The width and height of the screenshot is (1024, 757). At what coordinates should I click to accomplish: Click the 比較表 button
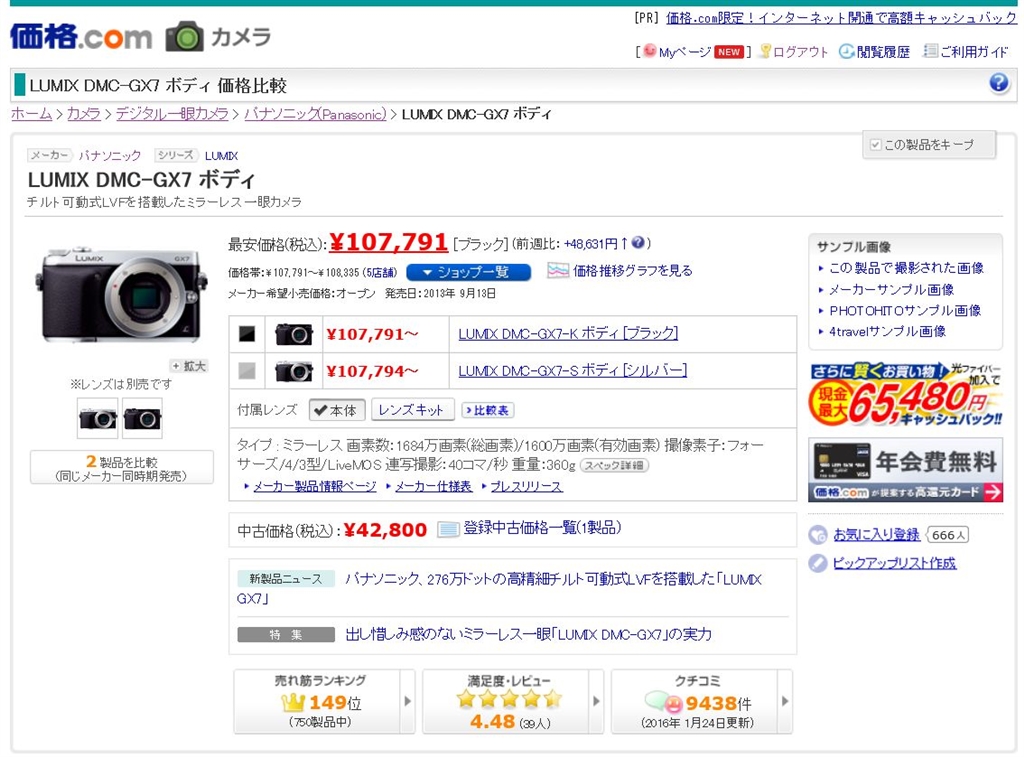click(x=488, y=410)
